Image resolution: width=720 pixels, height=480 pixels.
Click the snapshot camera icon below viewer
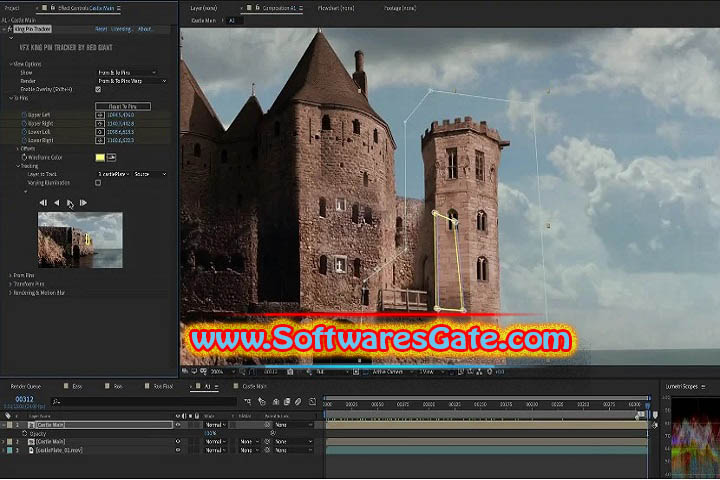click(x=290, y=372)
